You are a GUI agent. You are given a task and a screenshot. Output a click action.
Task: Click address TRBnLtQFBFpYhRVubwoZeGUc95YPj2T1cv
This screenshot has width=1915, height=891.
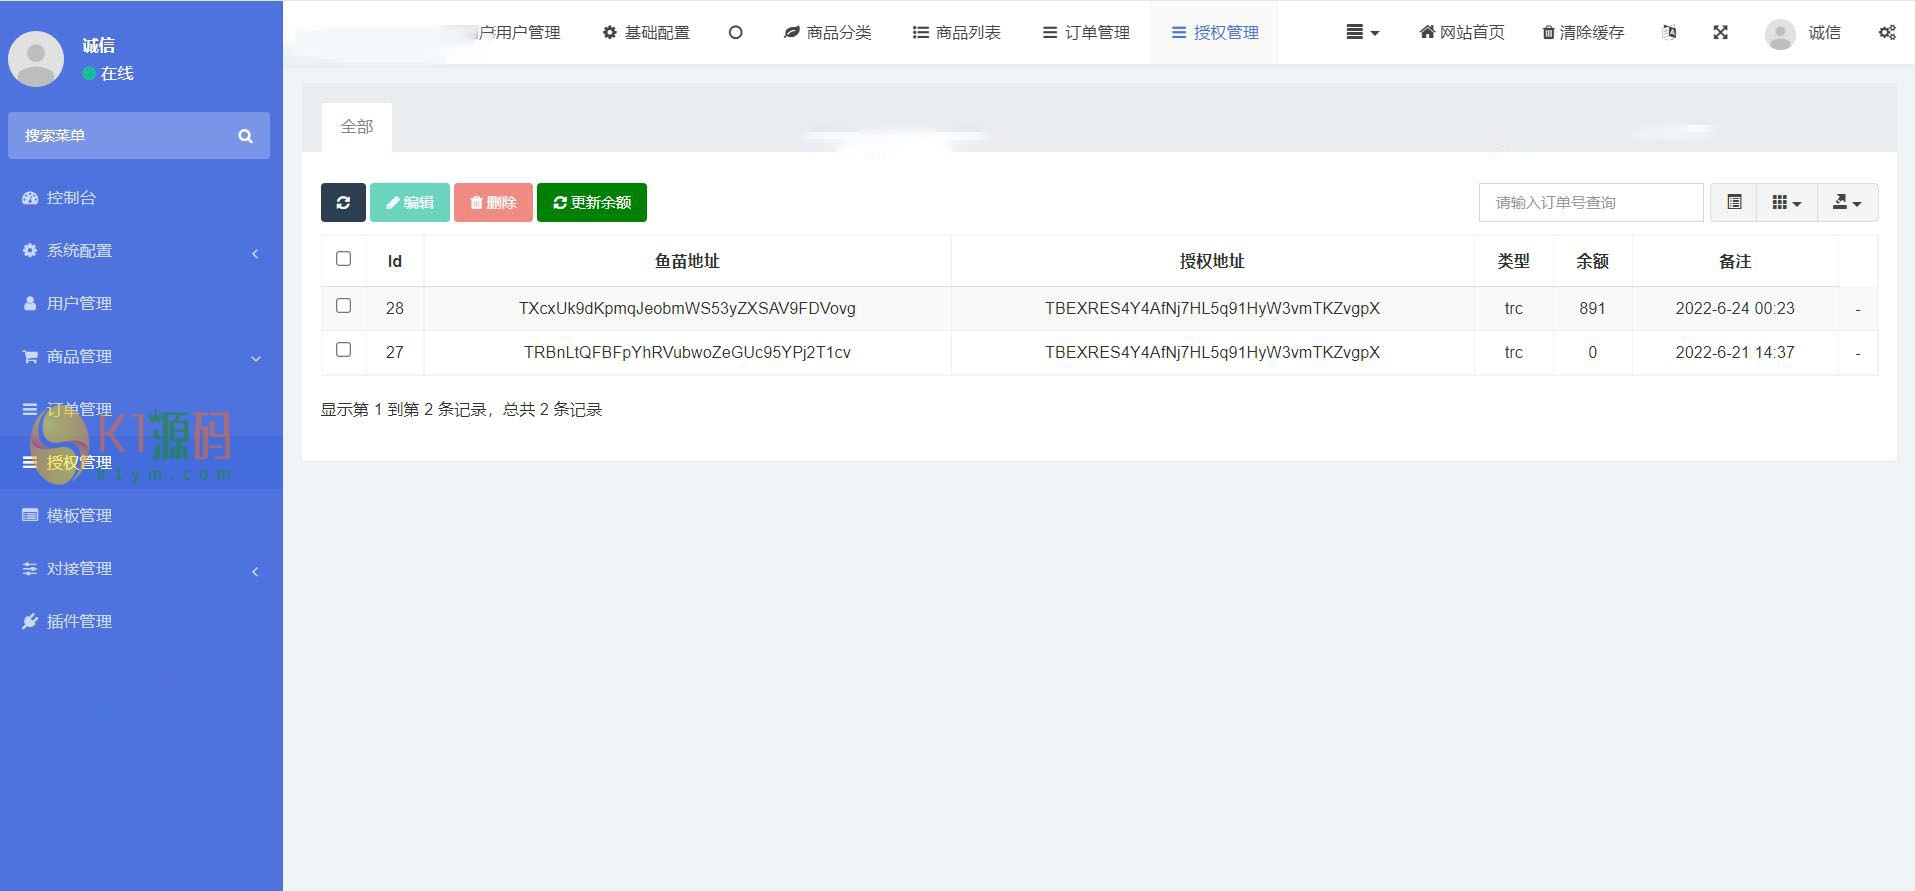click(687, 353)
